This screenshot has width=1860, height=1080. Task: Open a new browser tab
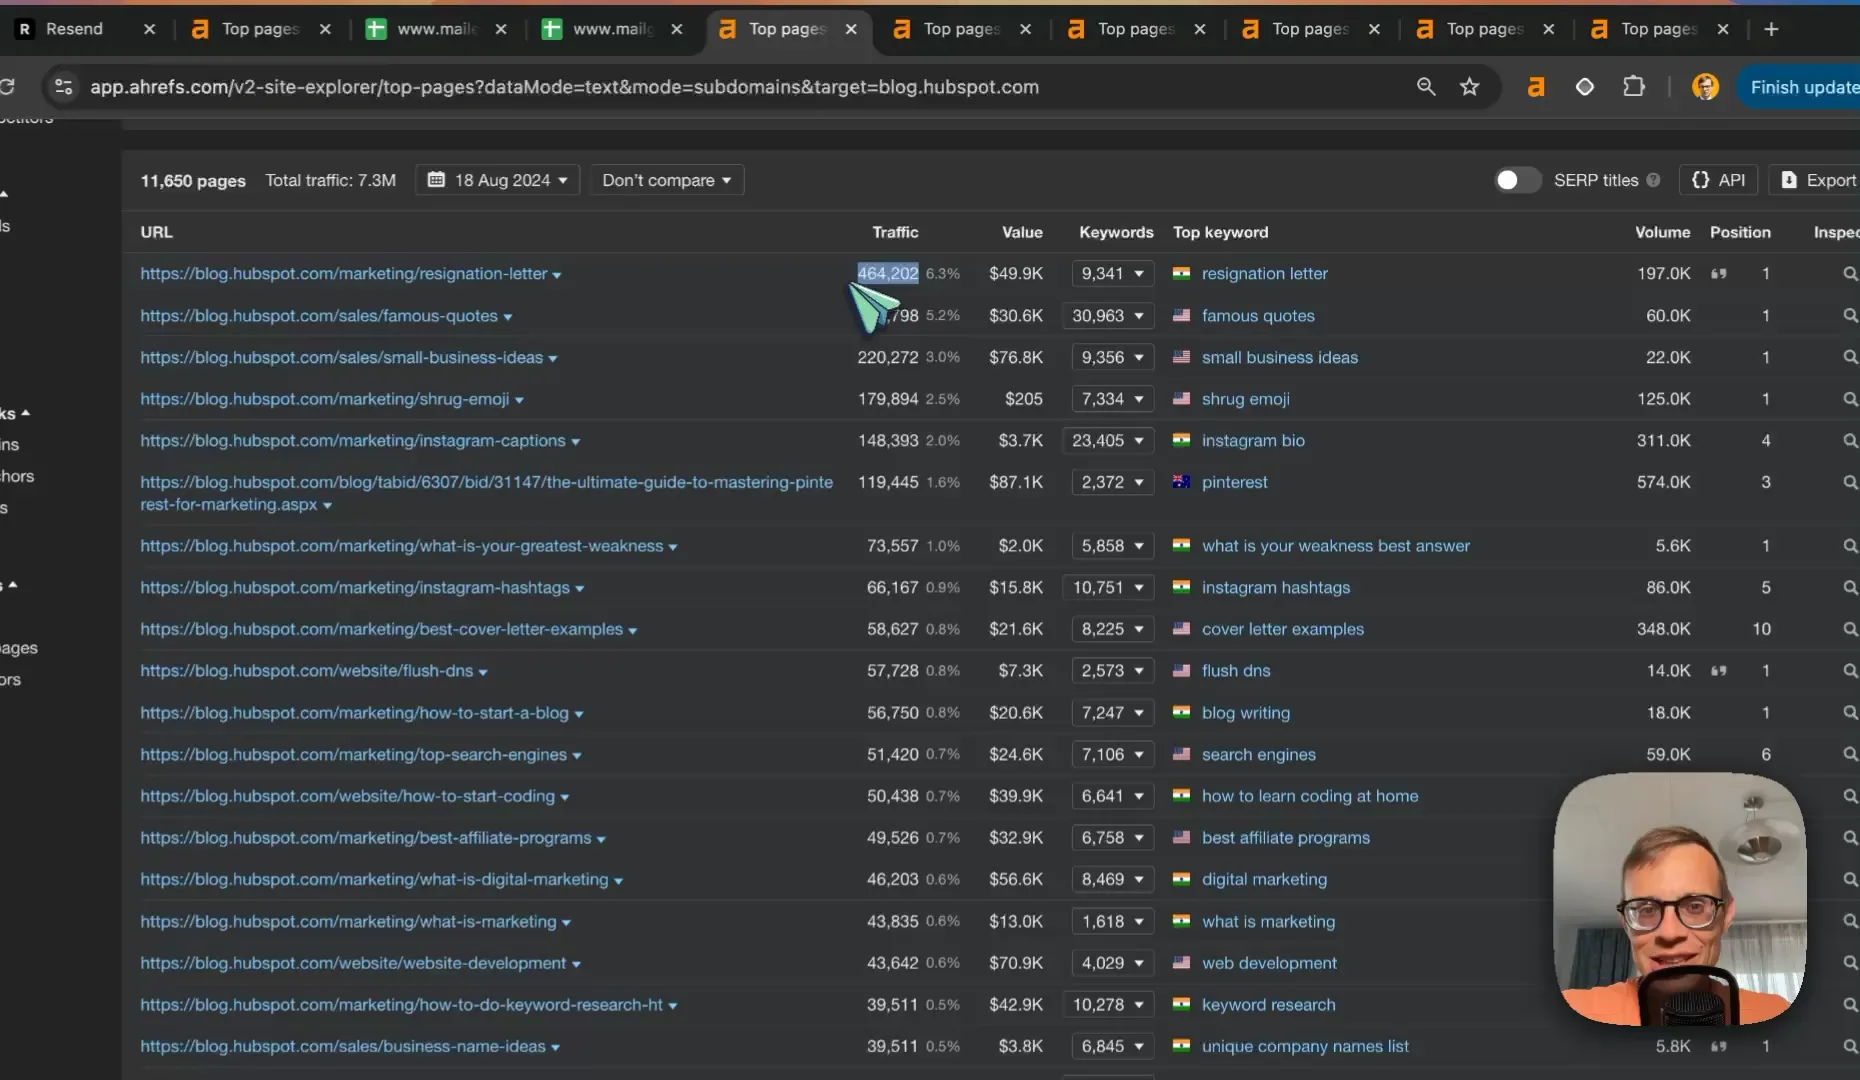click(1771, 29)
